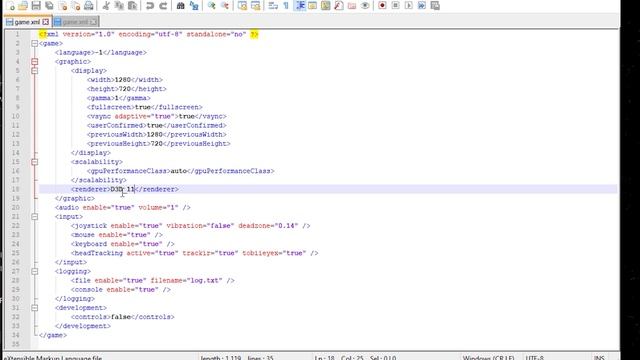Click the controls value false on line 32
The width and height of the screenshot is (640, 360).
[x=120, y=317]
